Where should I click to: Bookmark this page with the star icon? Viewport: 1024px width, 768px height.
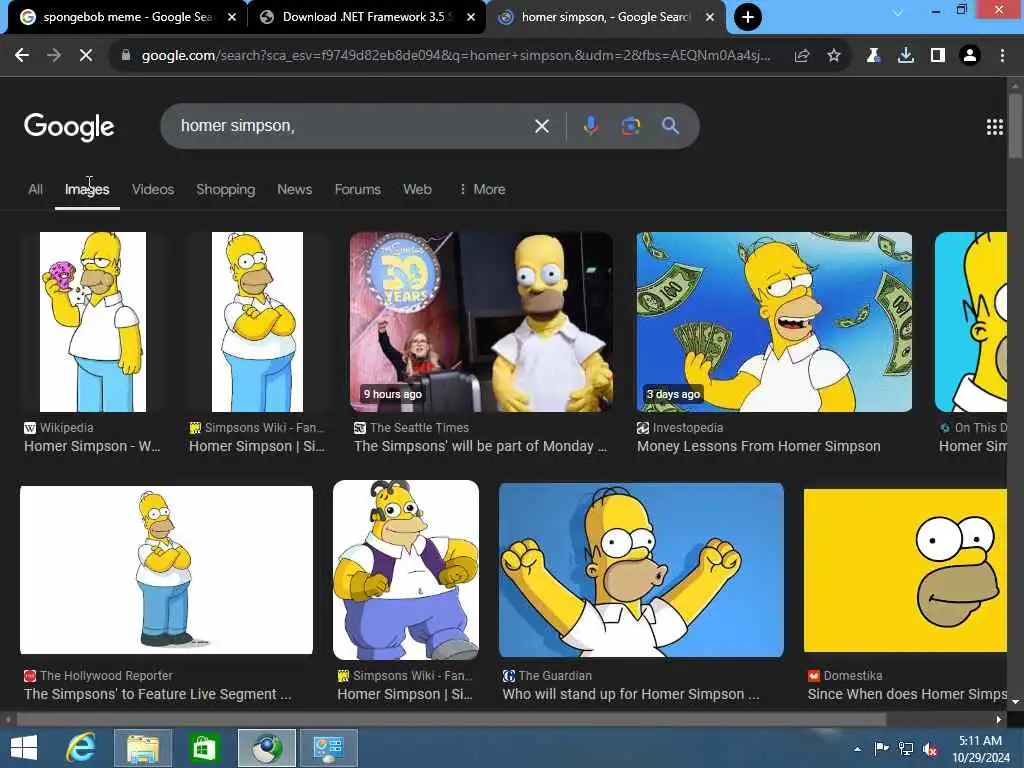[x=833, y=56]
